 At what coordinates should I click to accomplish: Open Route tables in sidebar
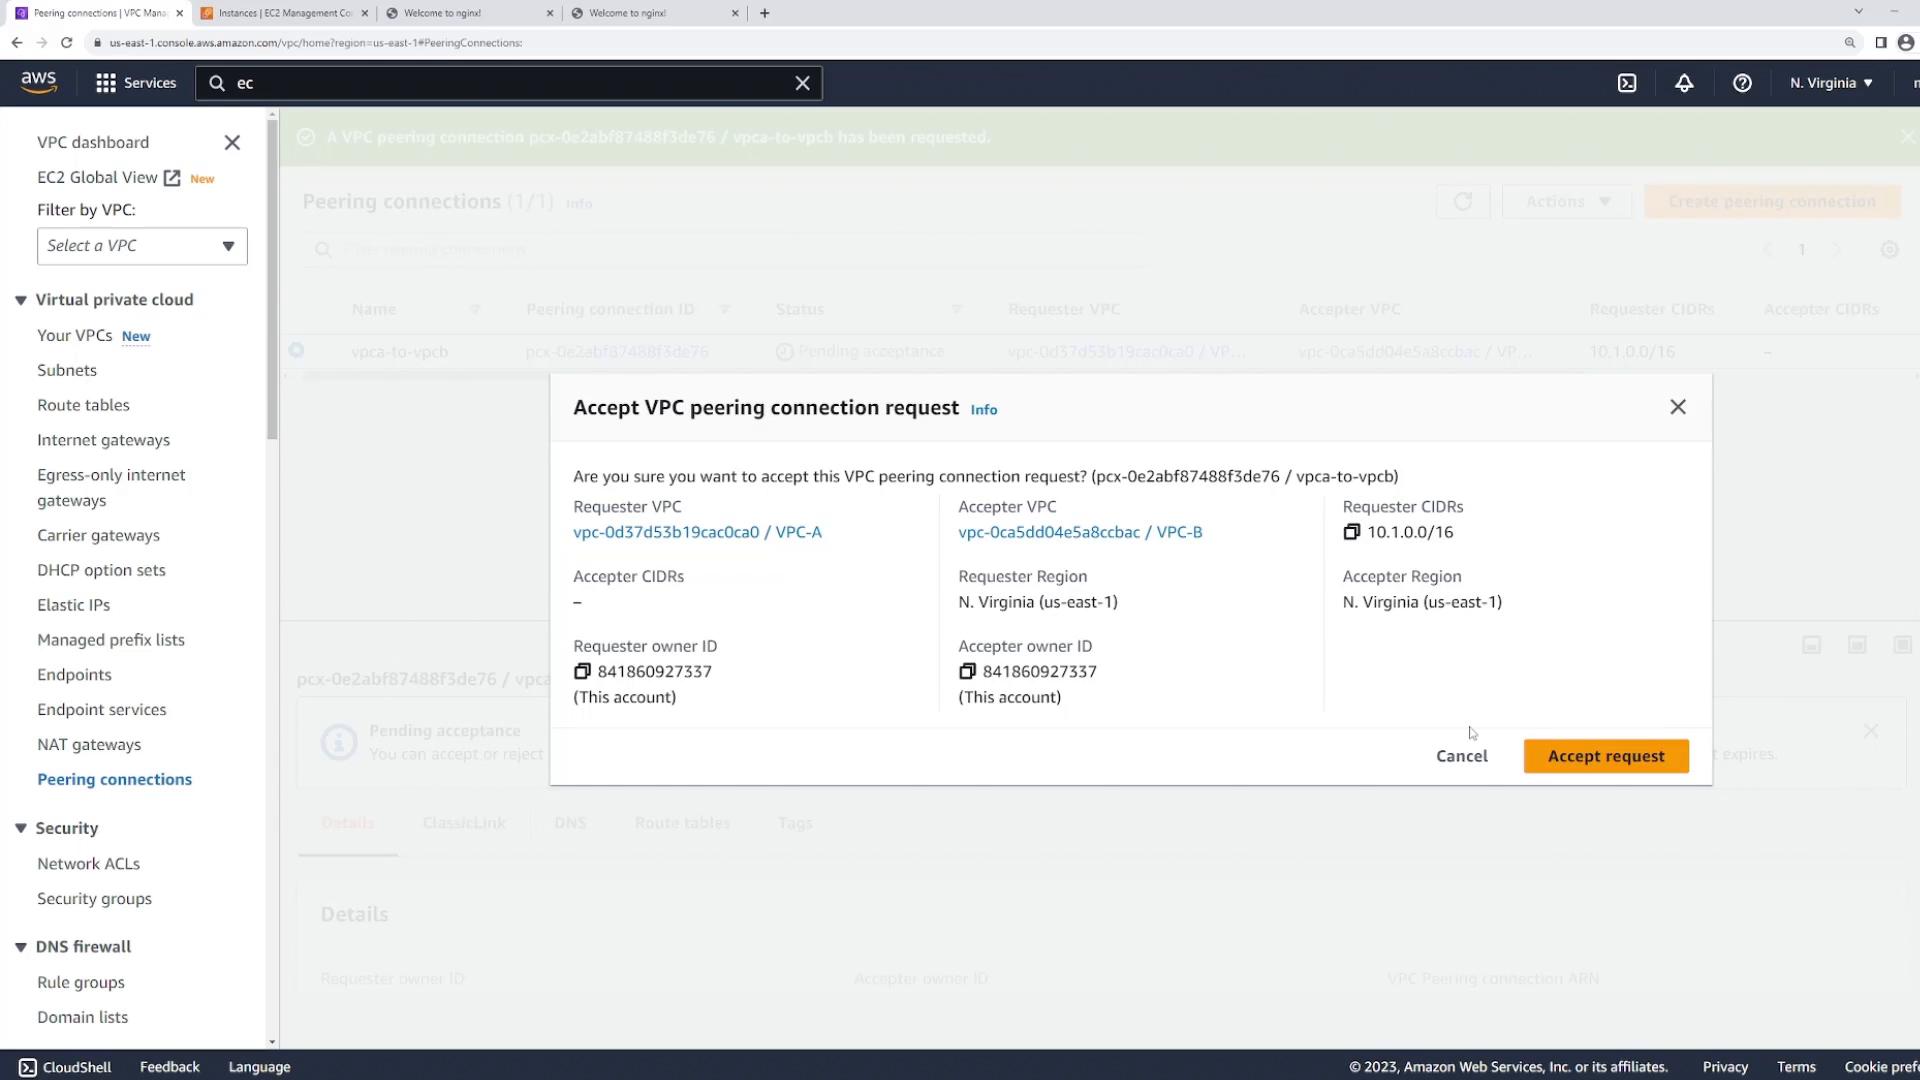[83, 405]
